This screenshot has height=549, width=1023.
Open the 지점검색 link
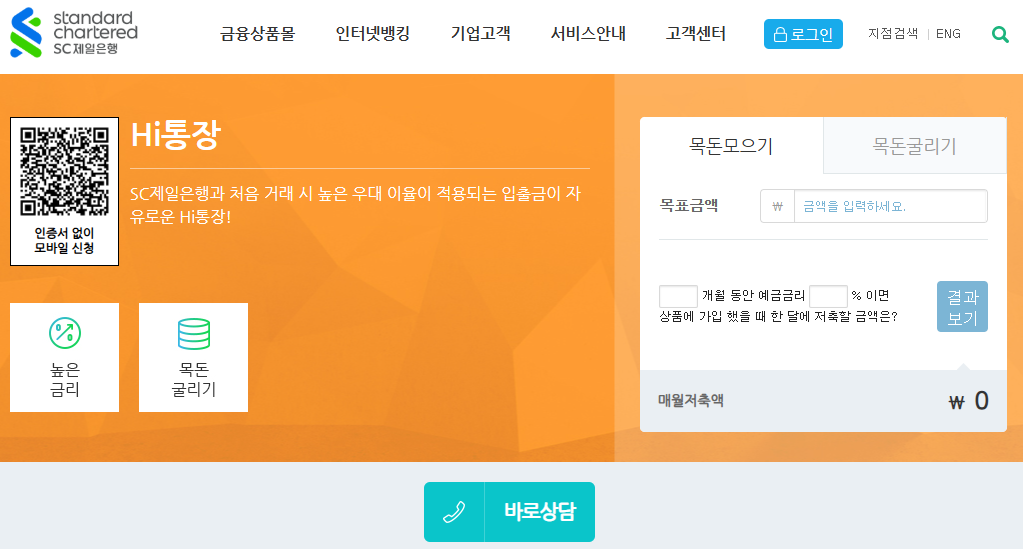(x=893, y=34)
